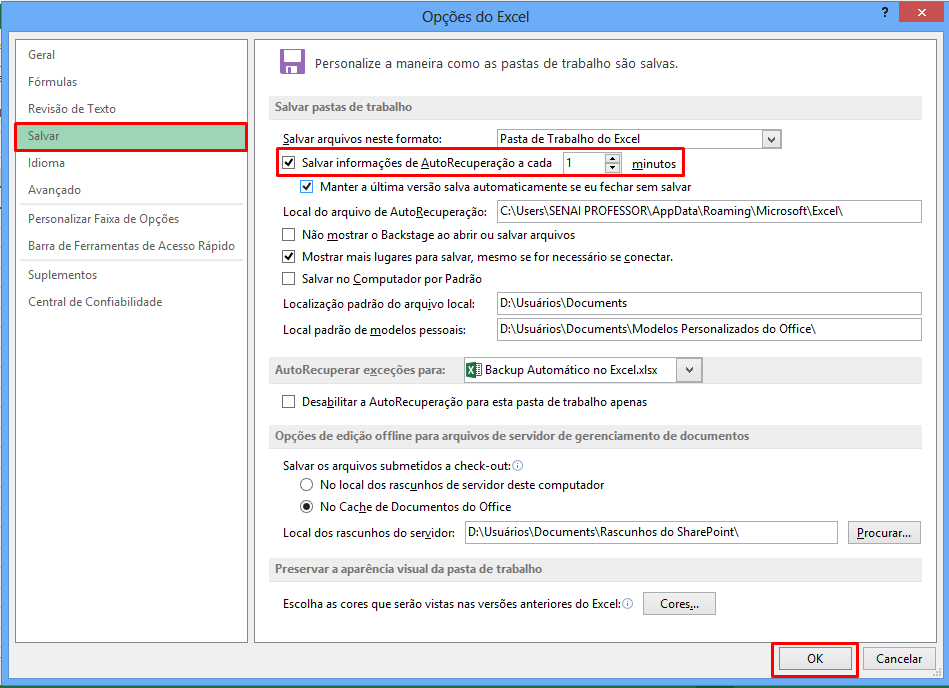
Task: Select Central de Confiabilidade in sidebar
Action: pos(94,301)
